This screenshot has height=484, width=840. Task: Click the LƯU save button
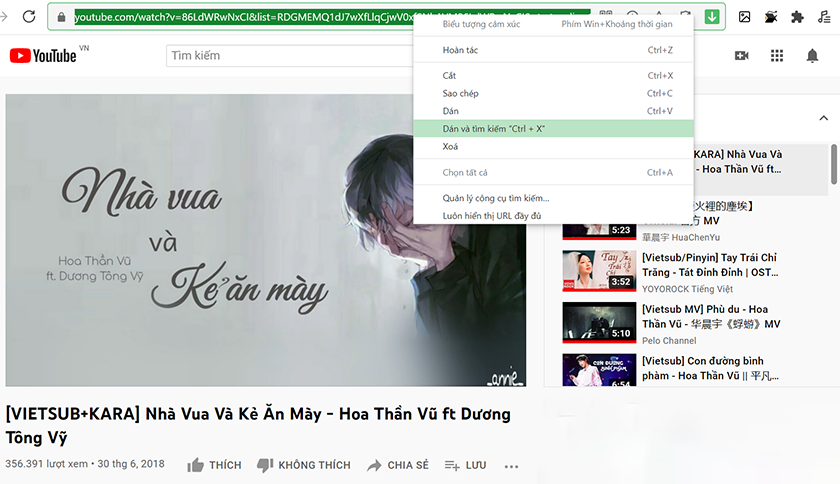click(465, 465)
